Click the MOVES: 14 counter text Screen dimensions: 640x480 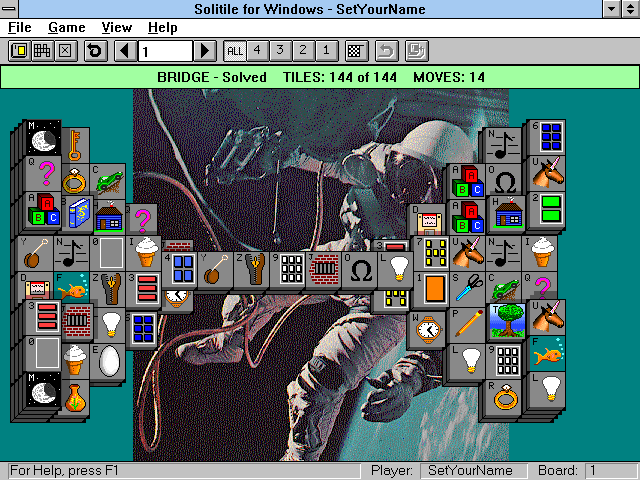[x=449, y=77]
